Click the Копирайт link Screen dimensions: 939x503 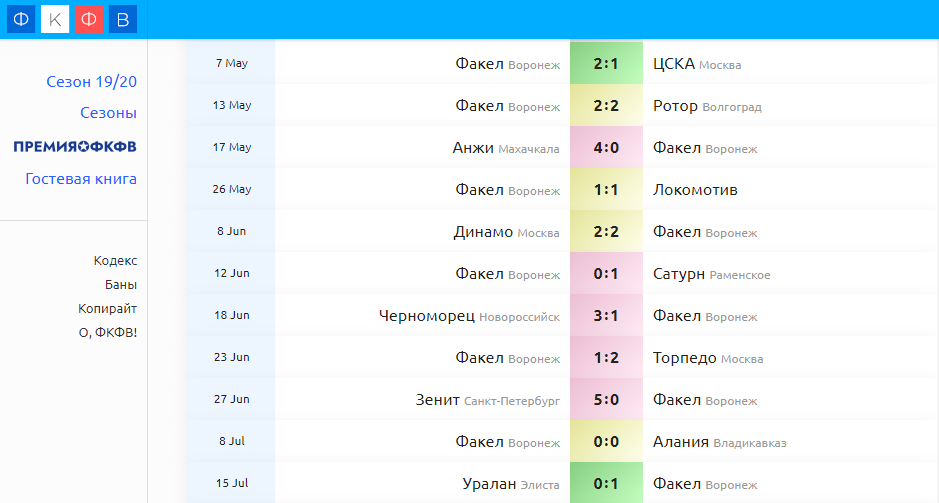108,308
